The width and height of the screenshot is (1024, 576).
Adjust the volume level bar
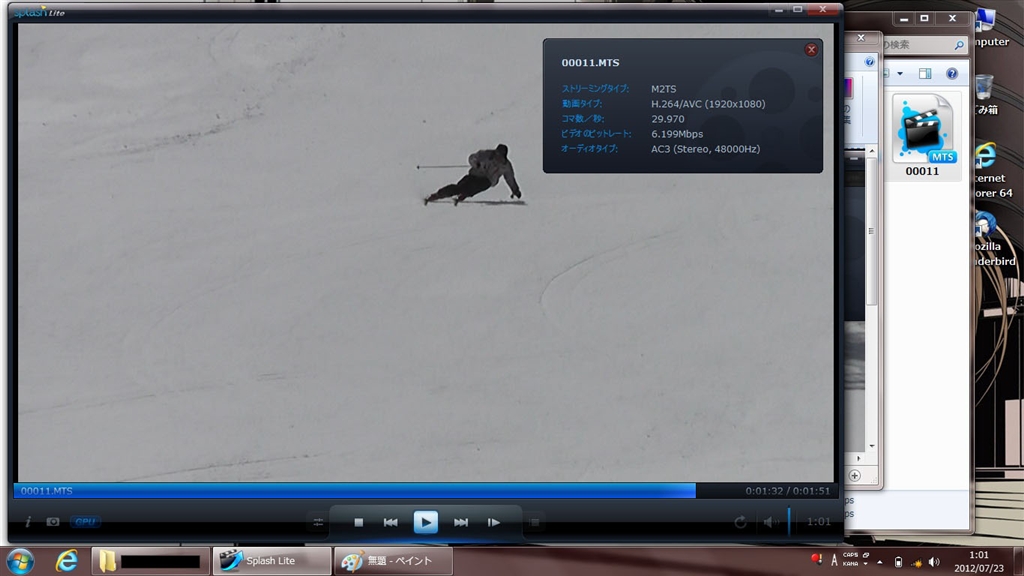pyautogui.click(x=789, y=521)
